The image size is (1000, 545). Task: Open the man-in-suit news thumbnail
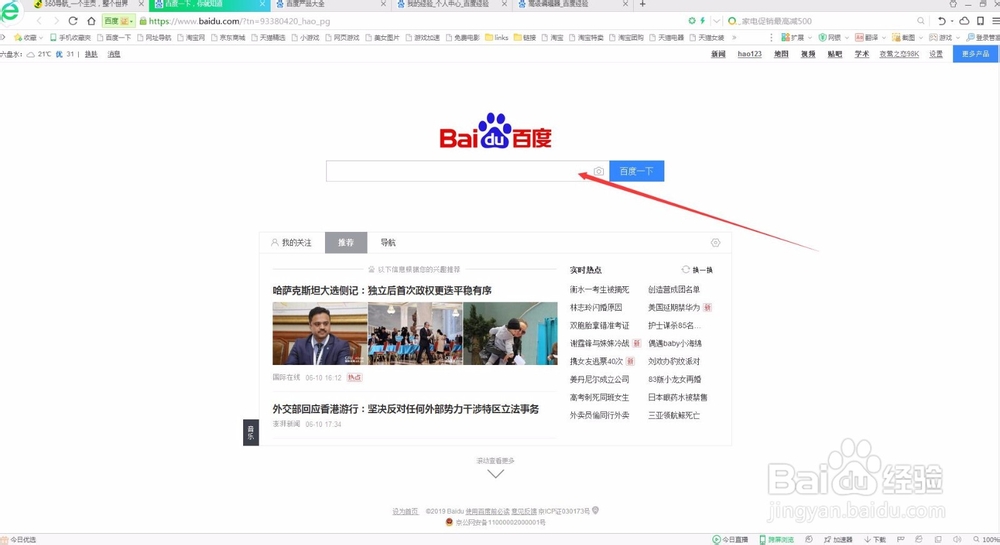pos(320,333)
